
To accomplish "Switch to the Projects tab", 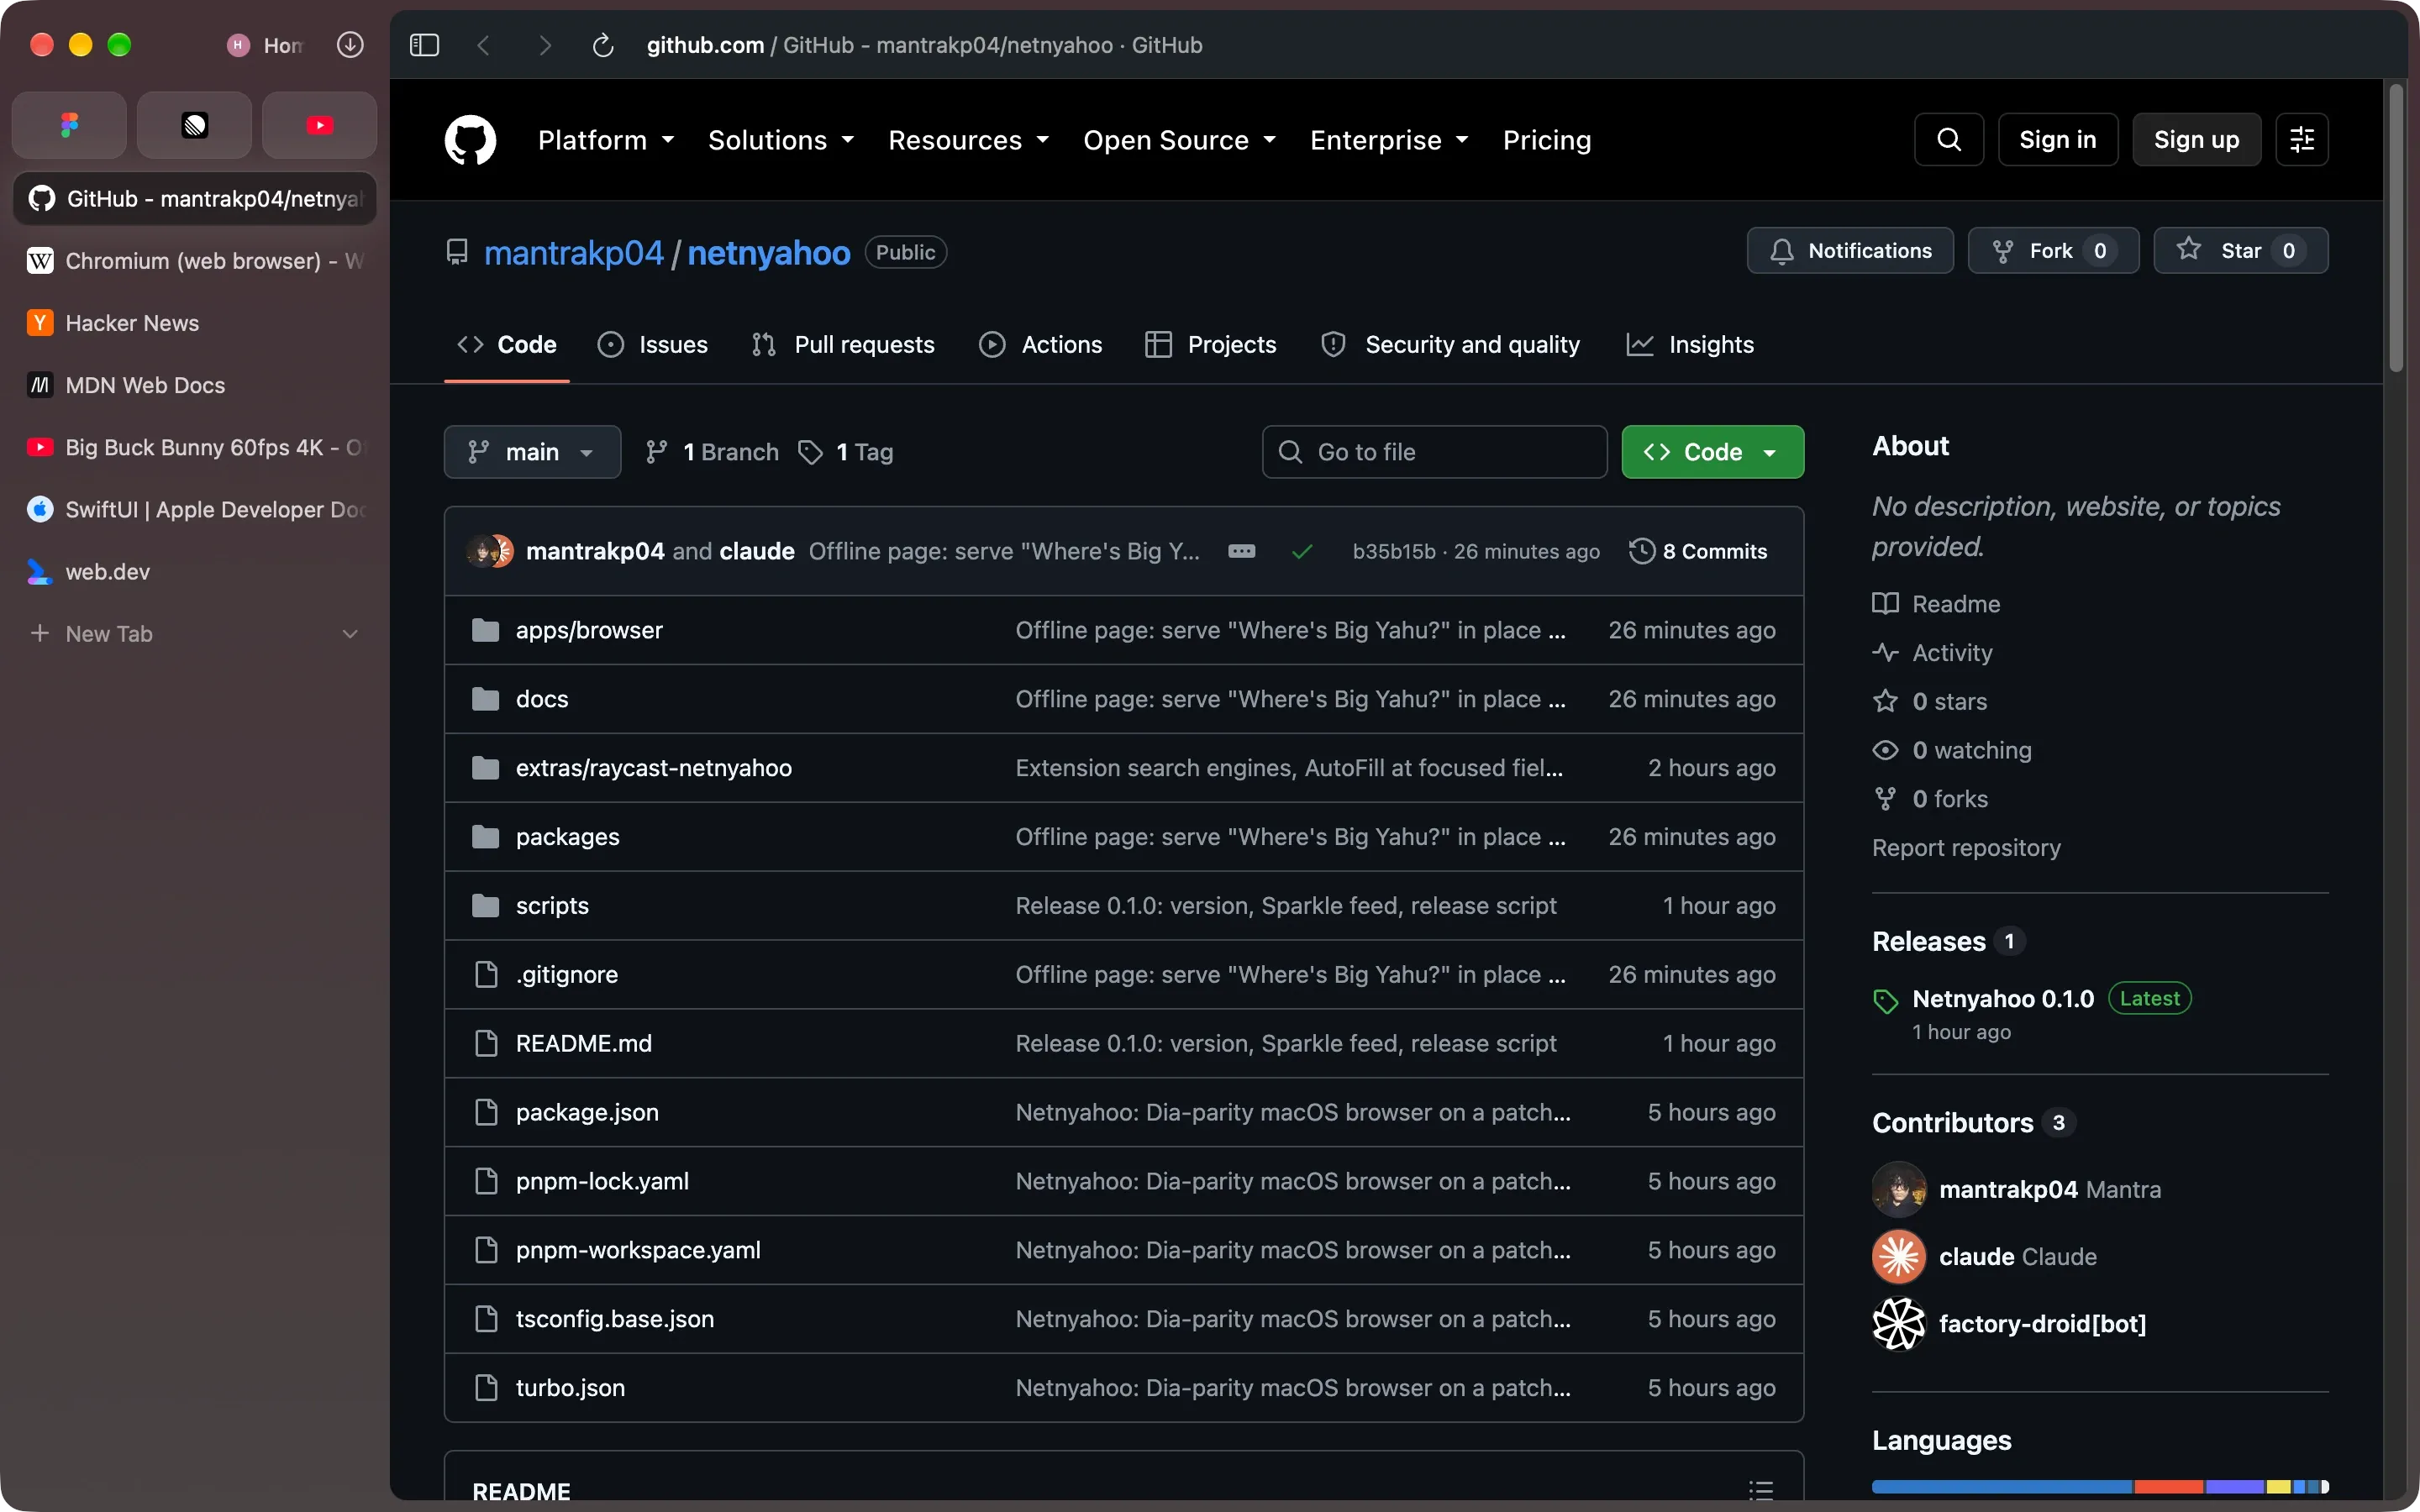I will [x=1210, y=345].
